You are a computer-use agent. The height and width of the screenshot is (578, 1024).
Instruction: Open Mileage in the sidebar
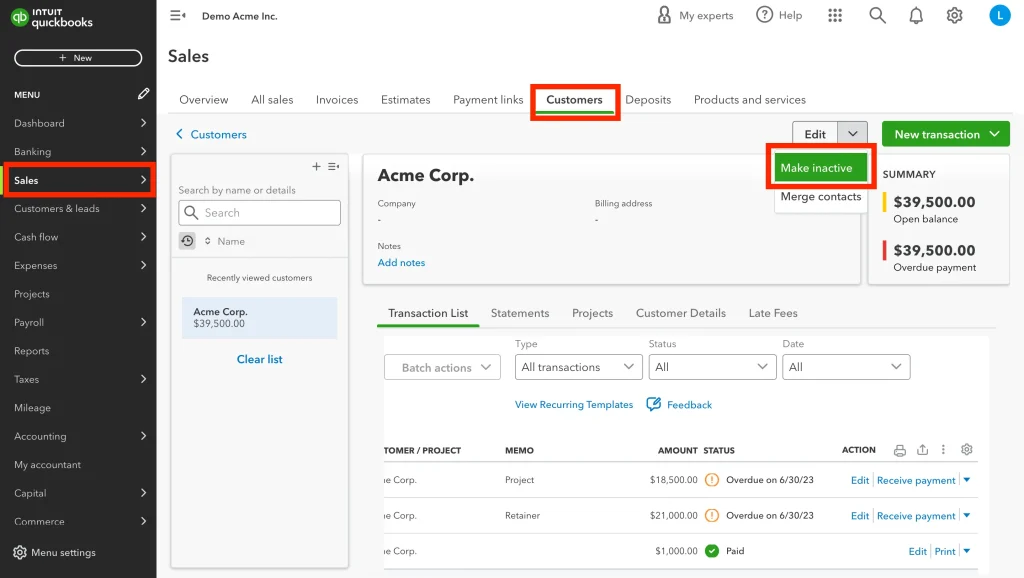tap(32, 408)
